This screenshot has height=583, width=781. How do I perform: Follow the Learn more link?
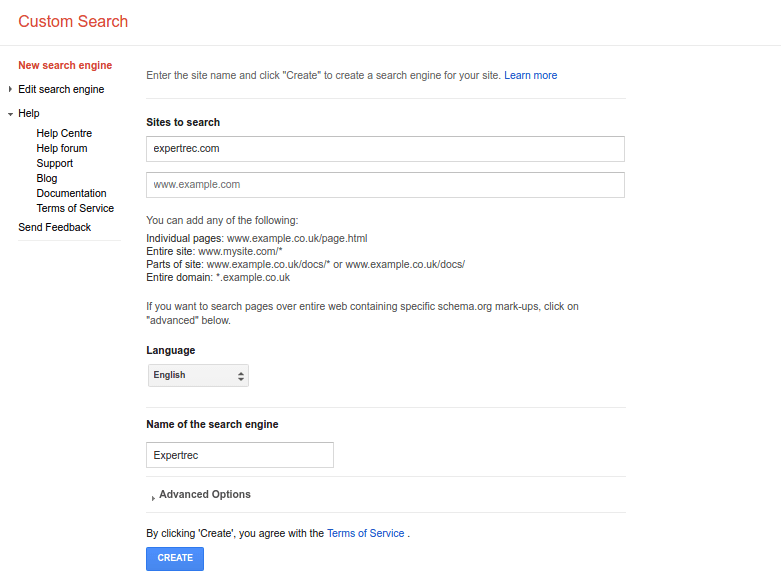tap(531, 75)
